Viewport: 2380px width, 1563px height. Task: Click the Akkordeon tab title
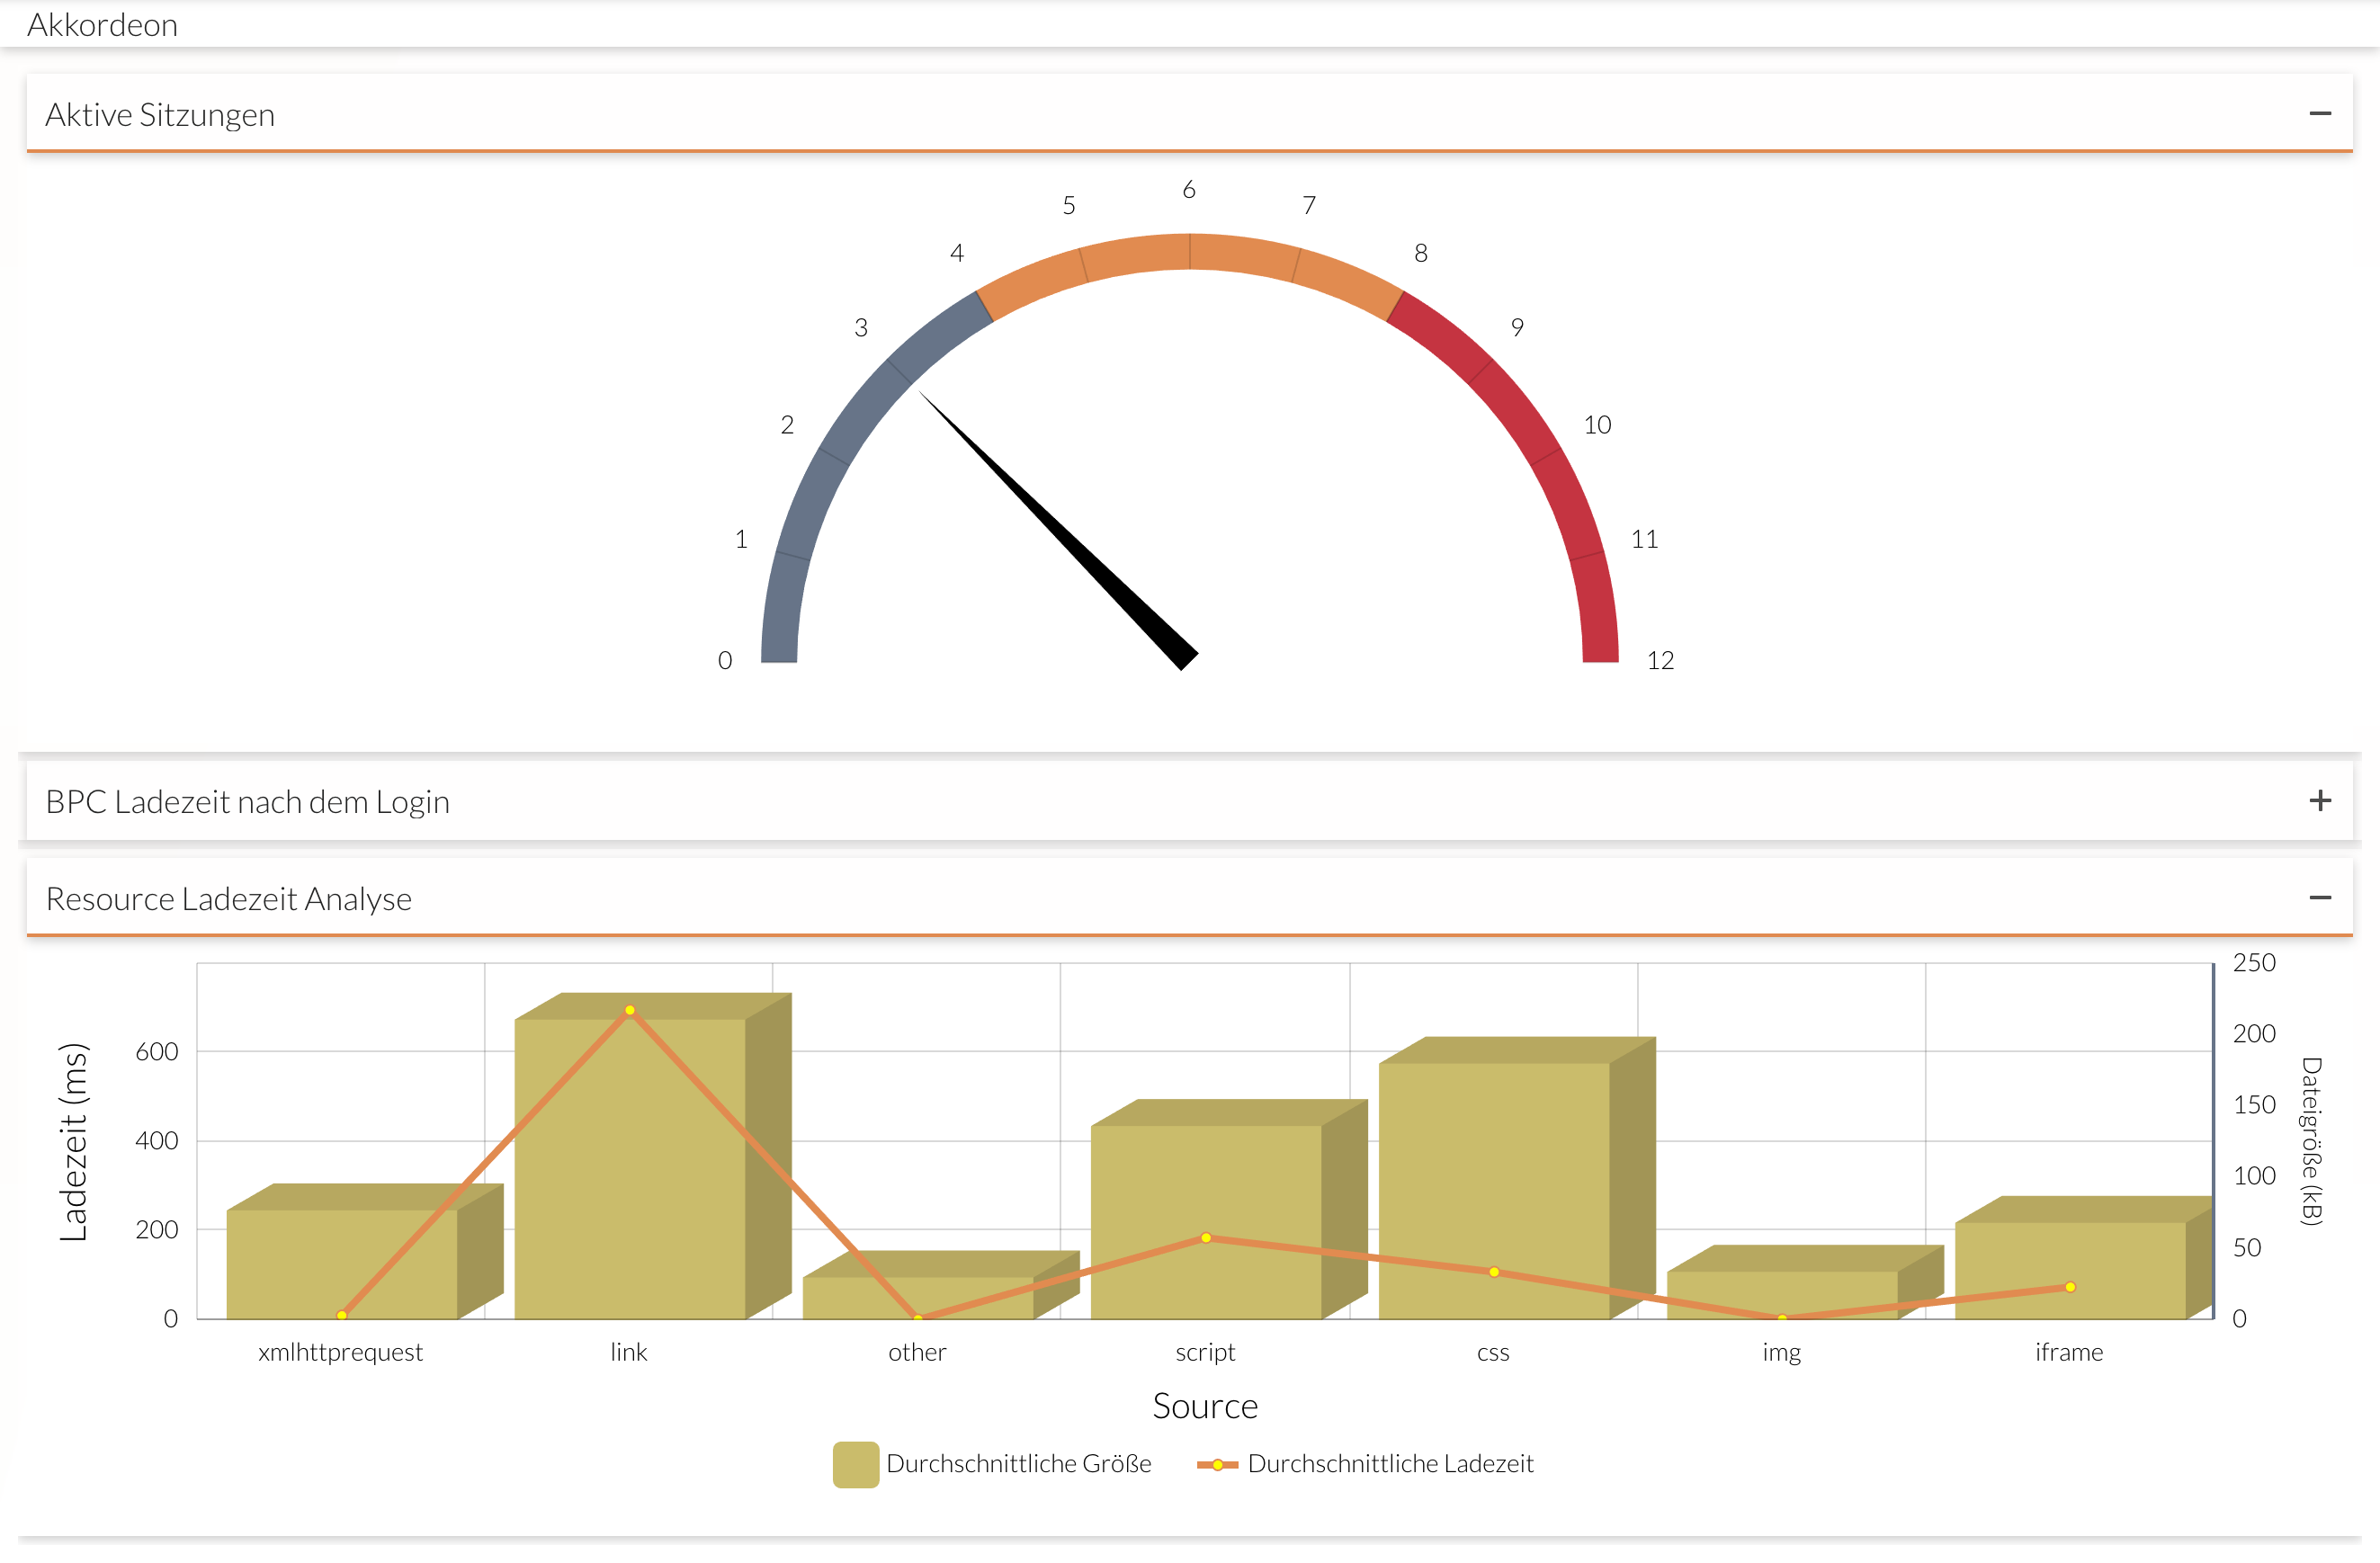102,25
